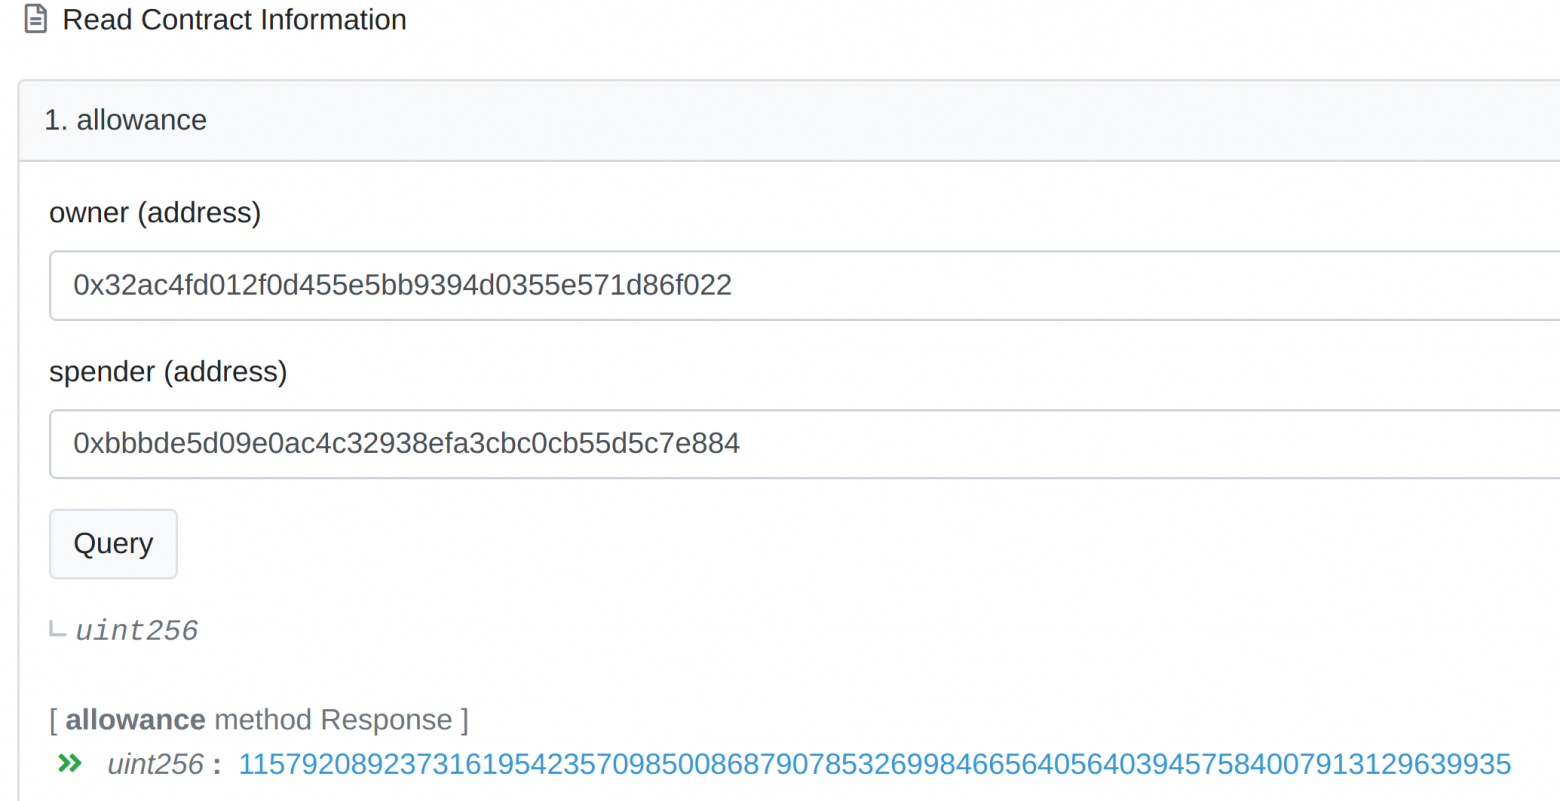Click the italic 'uint256' label in result row
The image size is (1560, 801).
point(155,765)
